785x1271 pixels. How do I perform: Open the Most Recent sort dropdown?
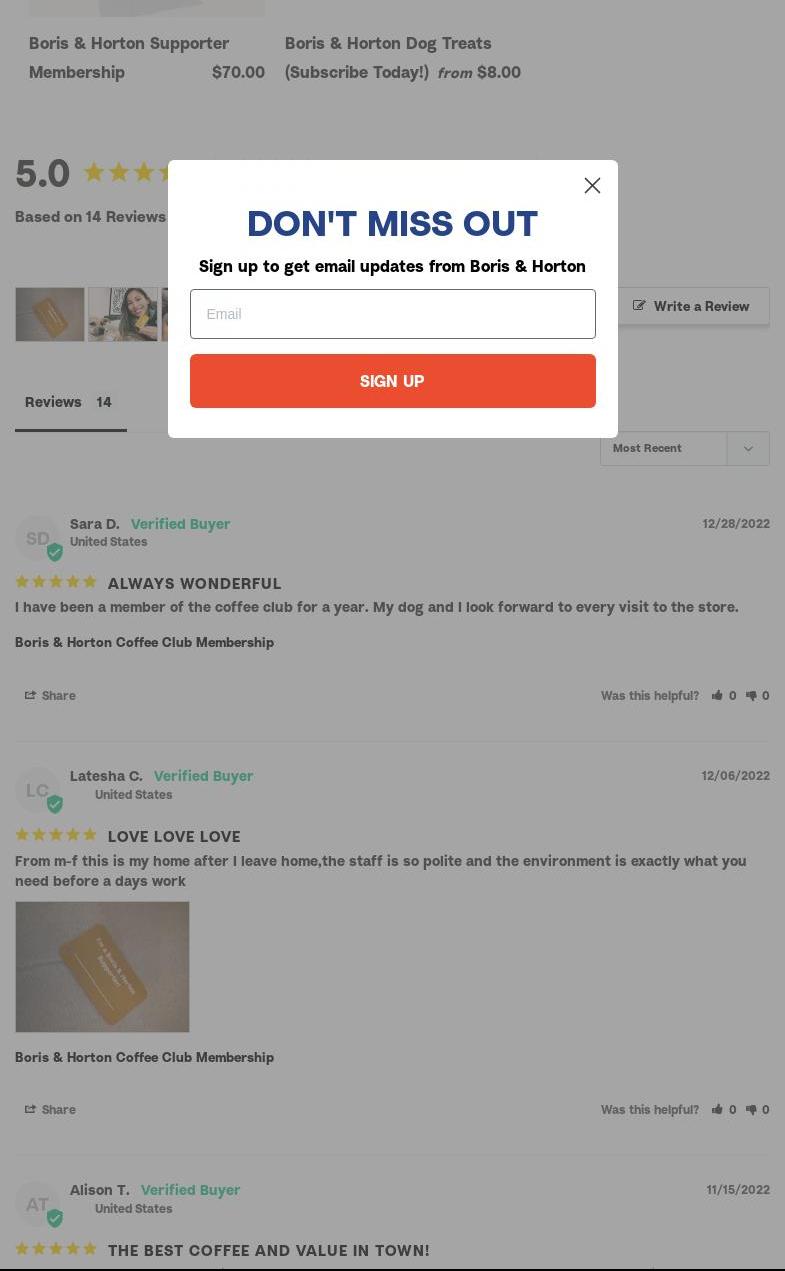(x=684, y=448)
